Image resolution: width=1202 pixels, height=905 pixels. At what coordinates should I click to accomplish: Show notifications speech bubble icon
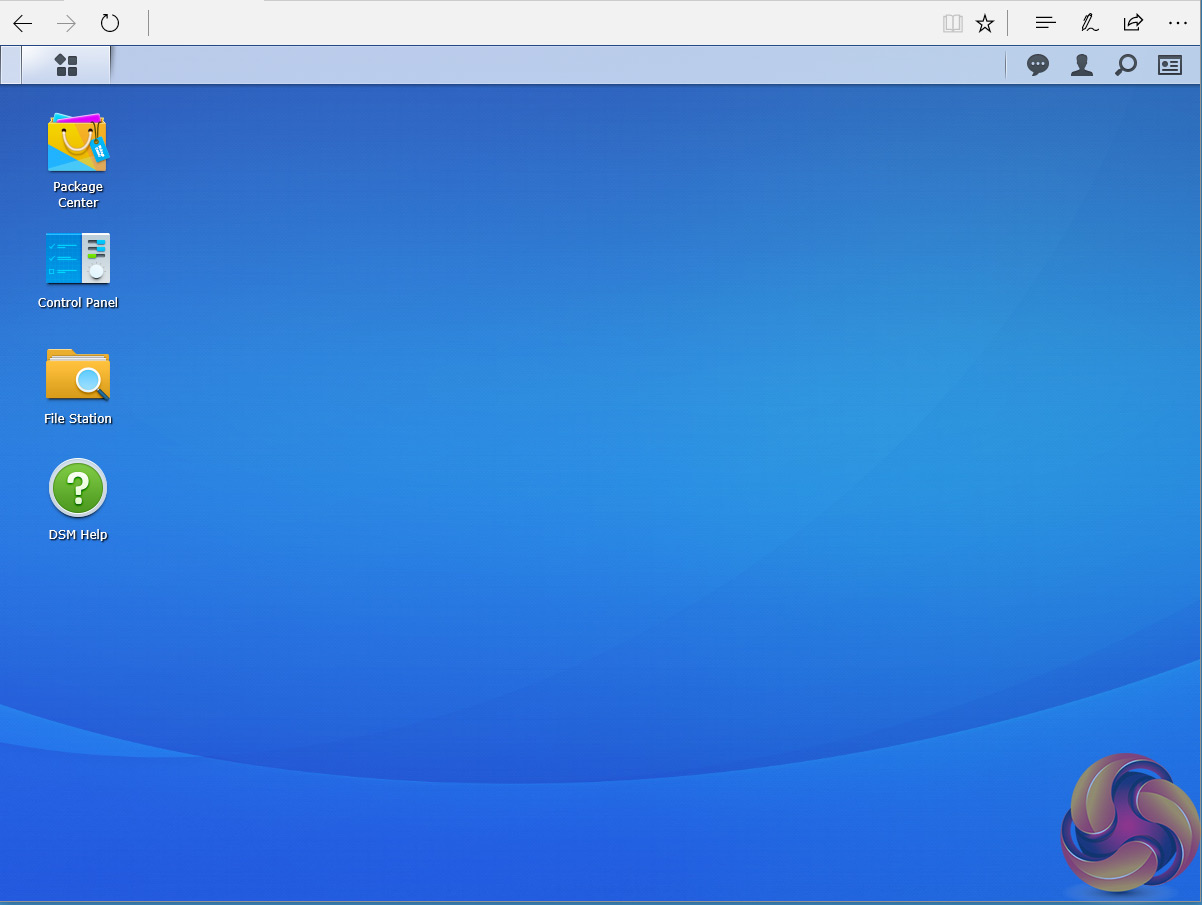point(1038,65)
